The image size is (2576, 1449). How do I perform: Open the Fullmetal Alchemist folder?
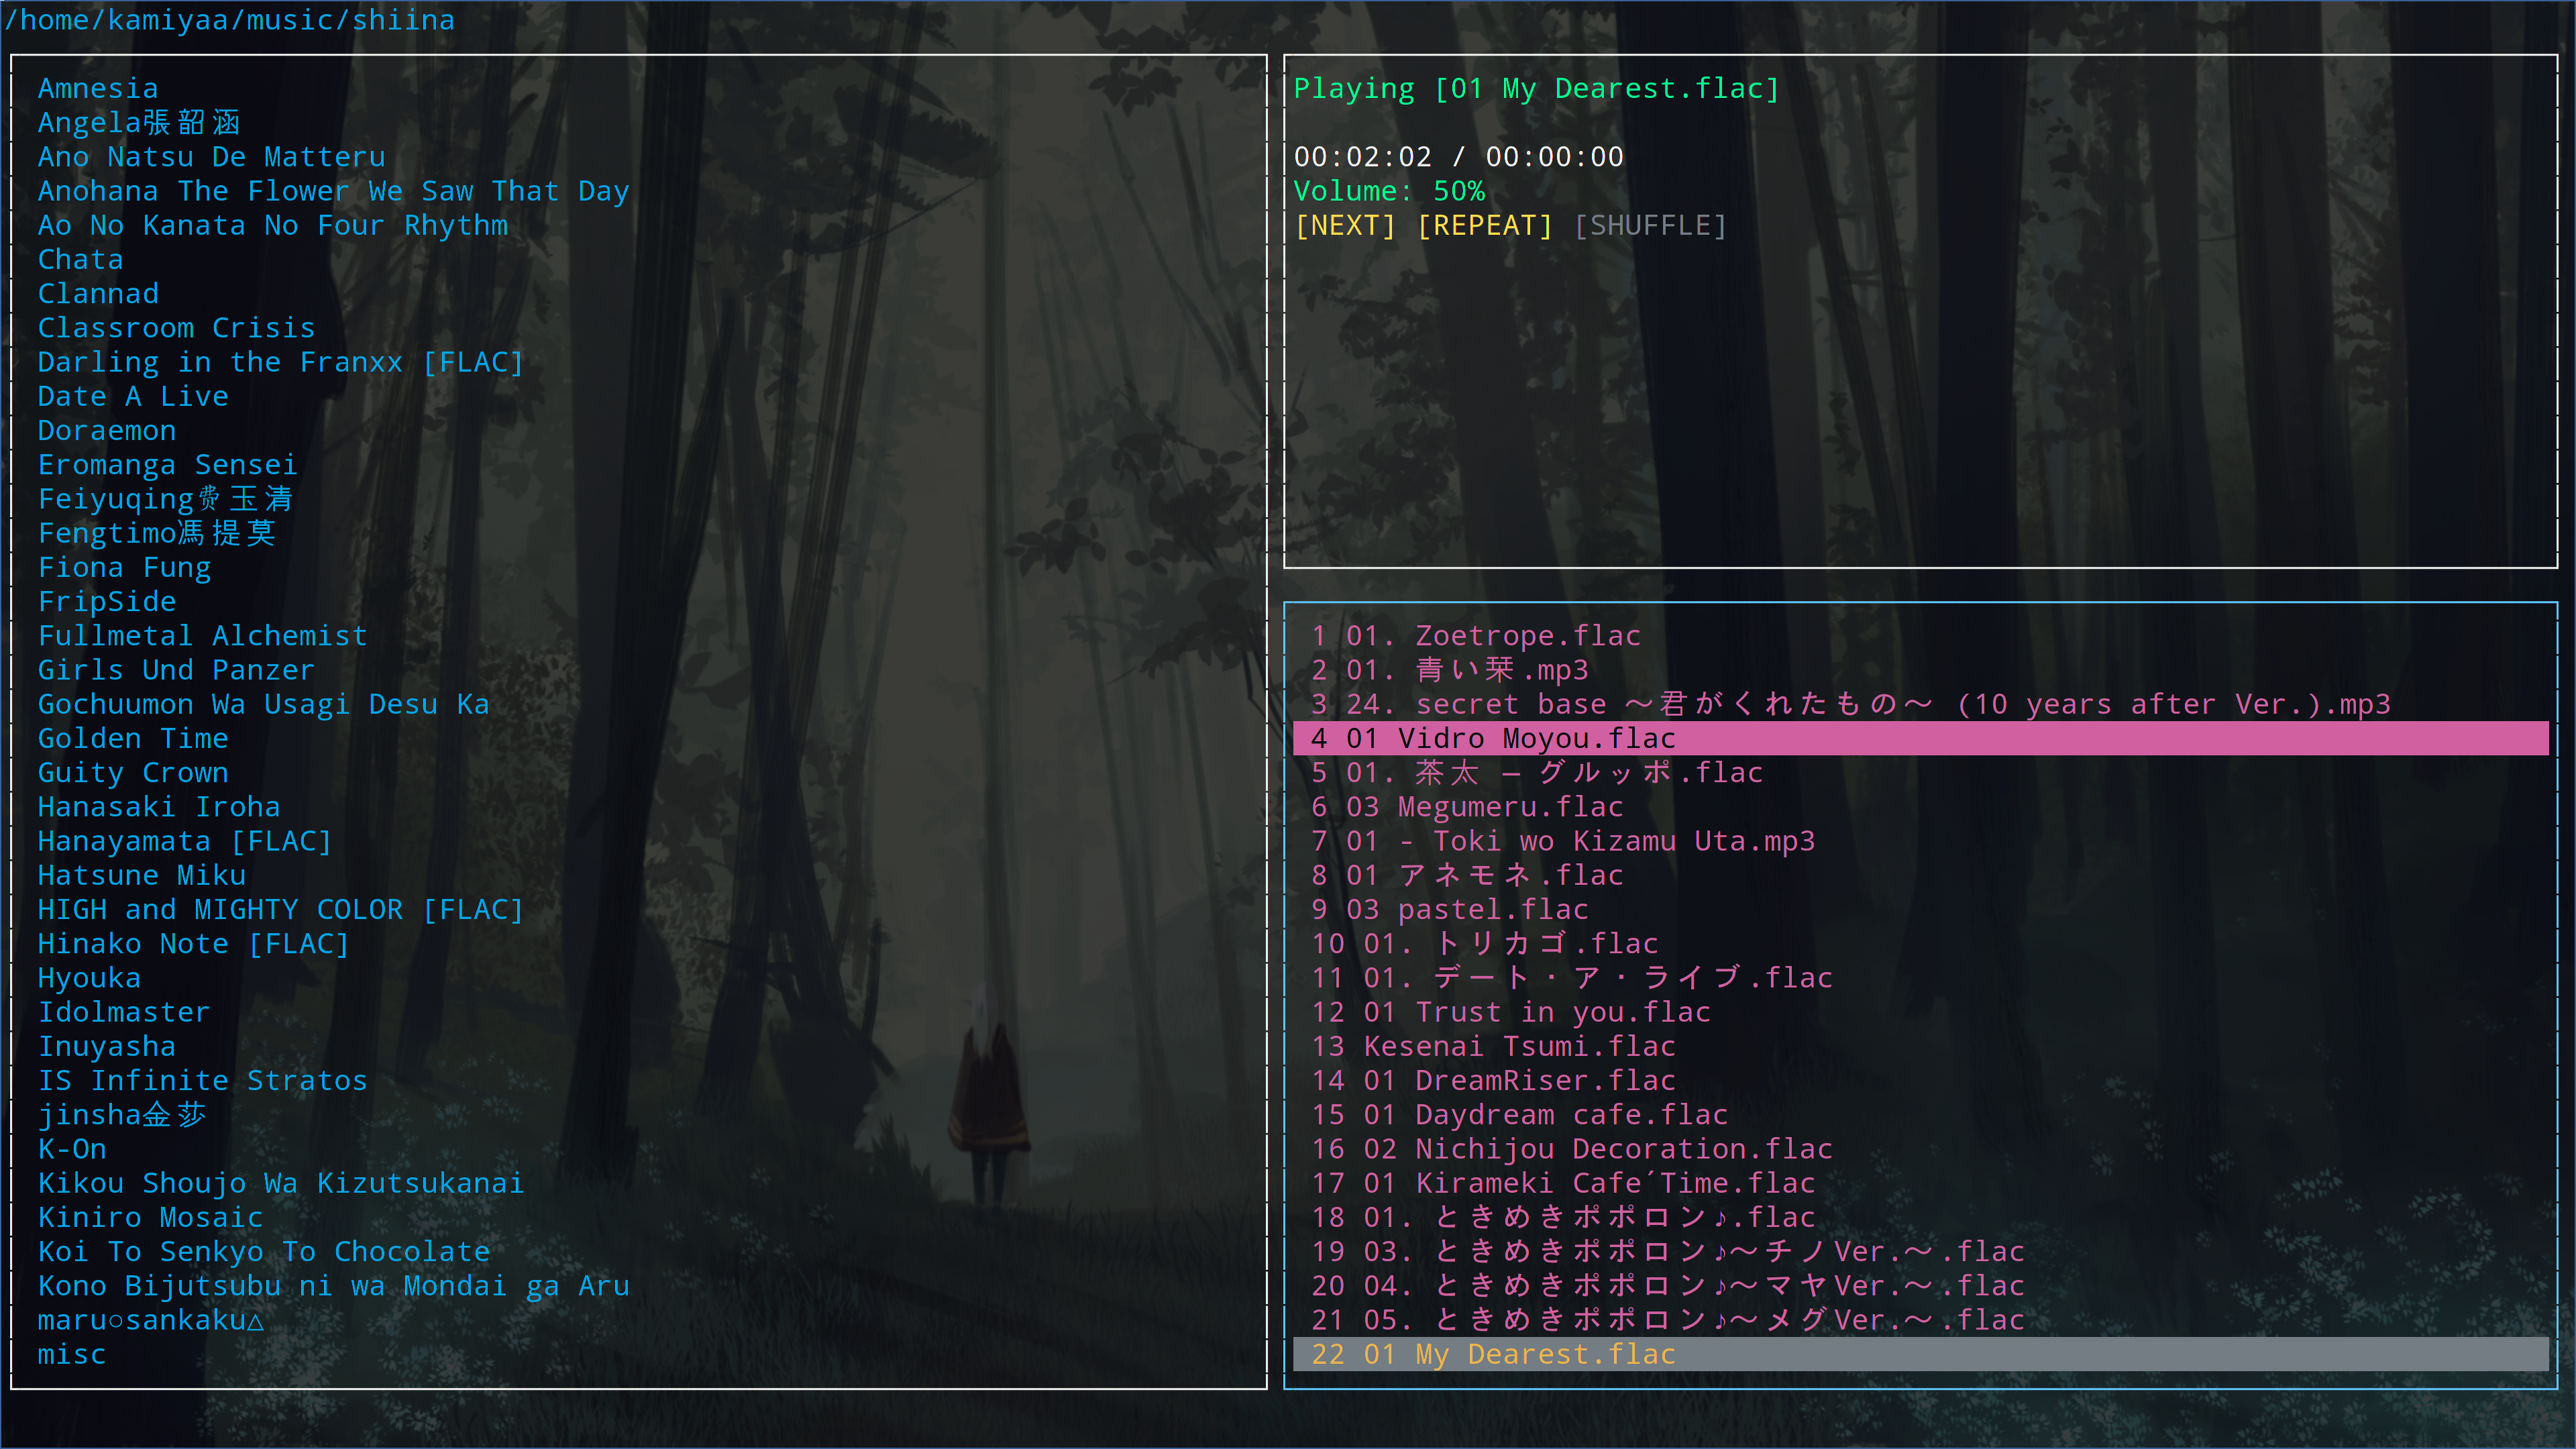pos(203,636)
